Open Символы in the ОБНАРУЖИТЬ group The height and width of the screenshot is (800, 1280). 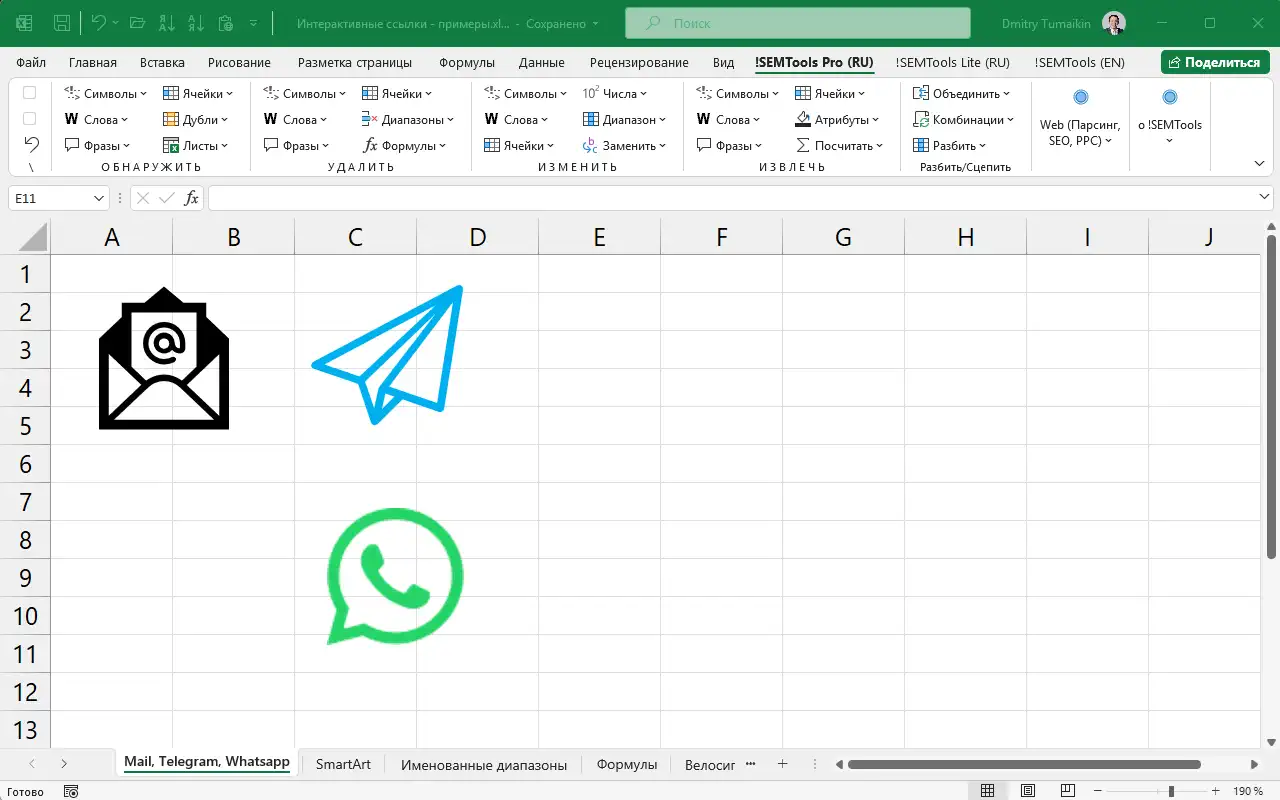(x=105, y=93)
